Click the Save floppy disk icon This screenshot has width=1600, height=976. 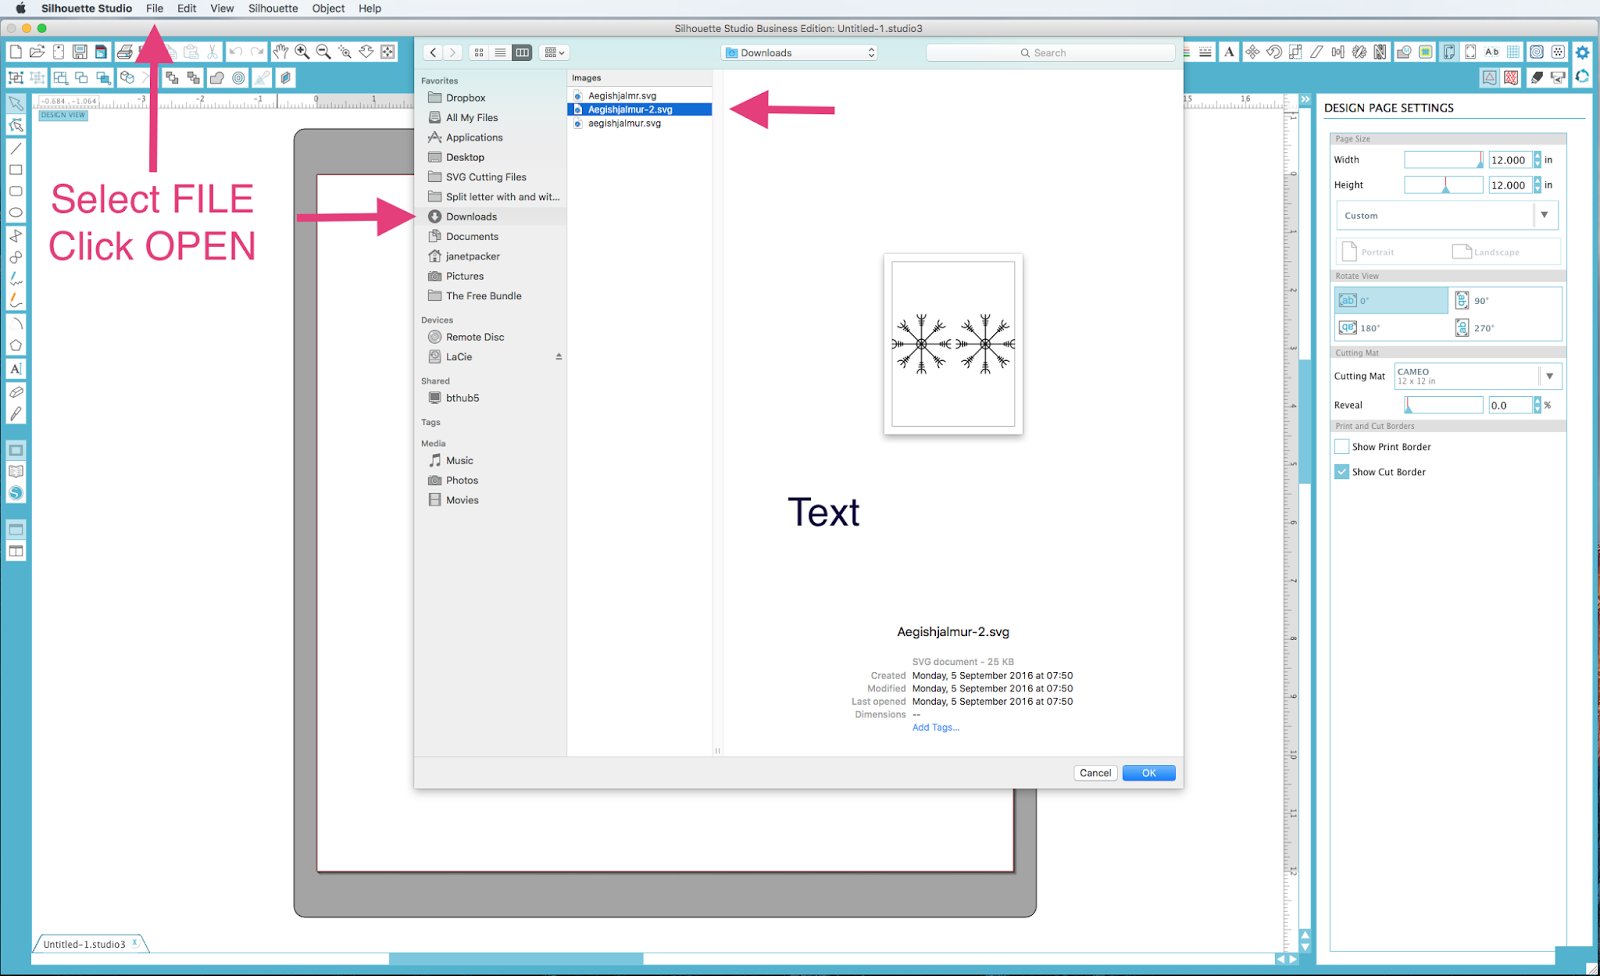click(x=80, y=52)
